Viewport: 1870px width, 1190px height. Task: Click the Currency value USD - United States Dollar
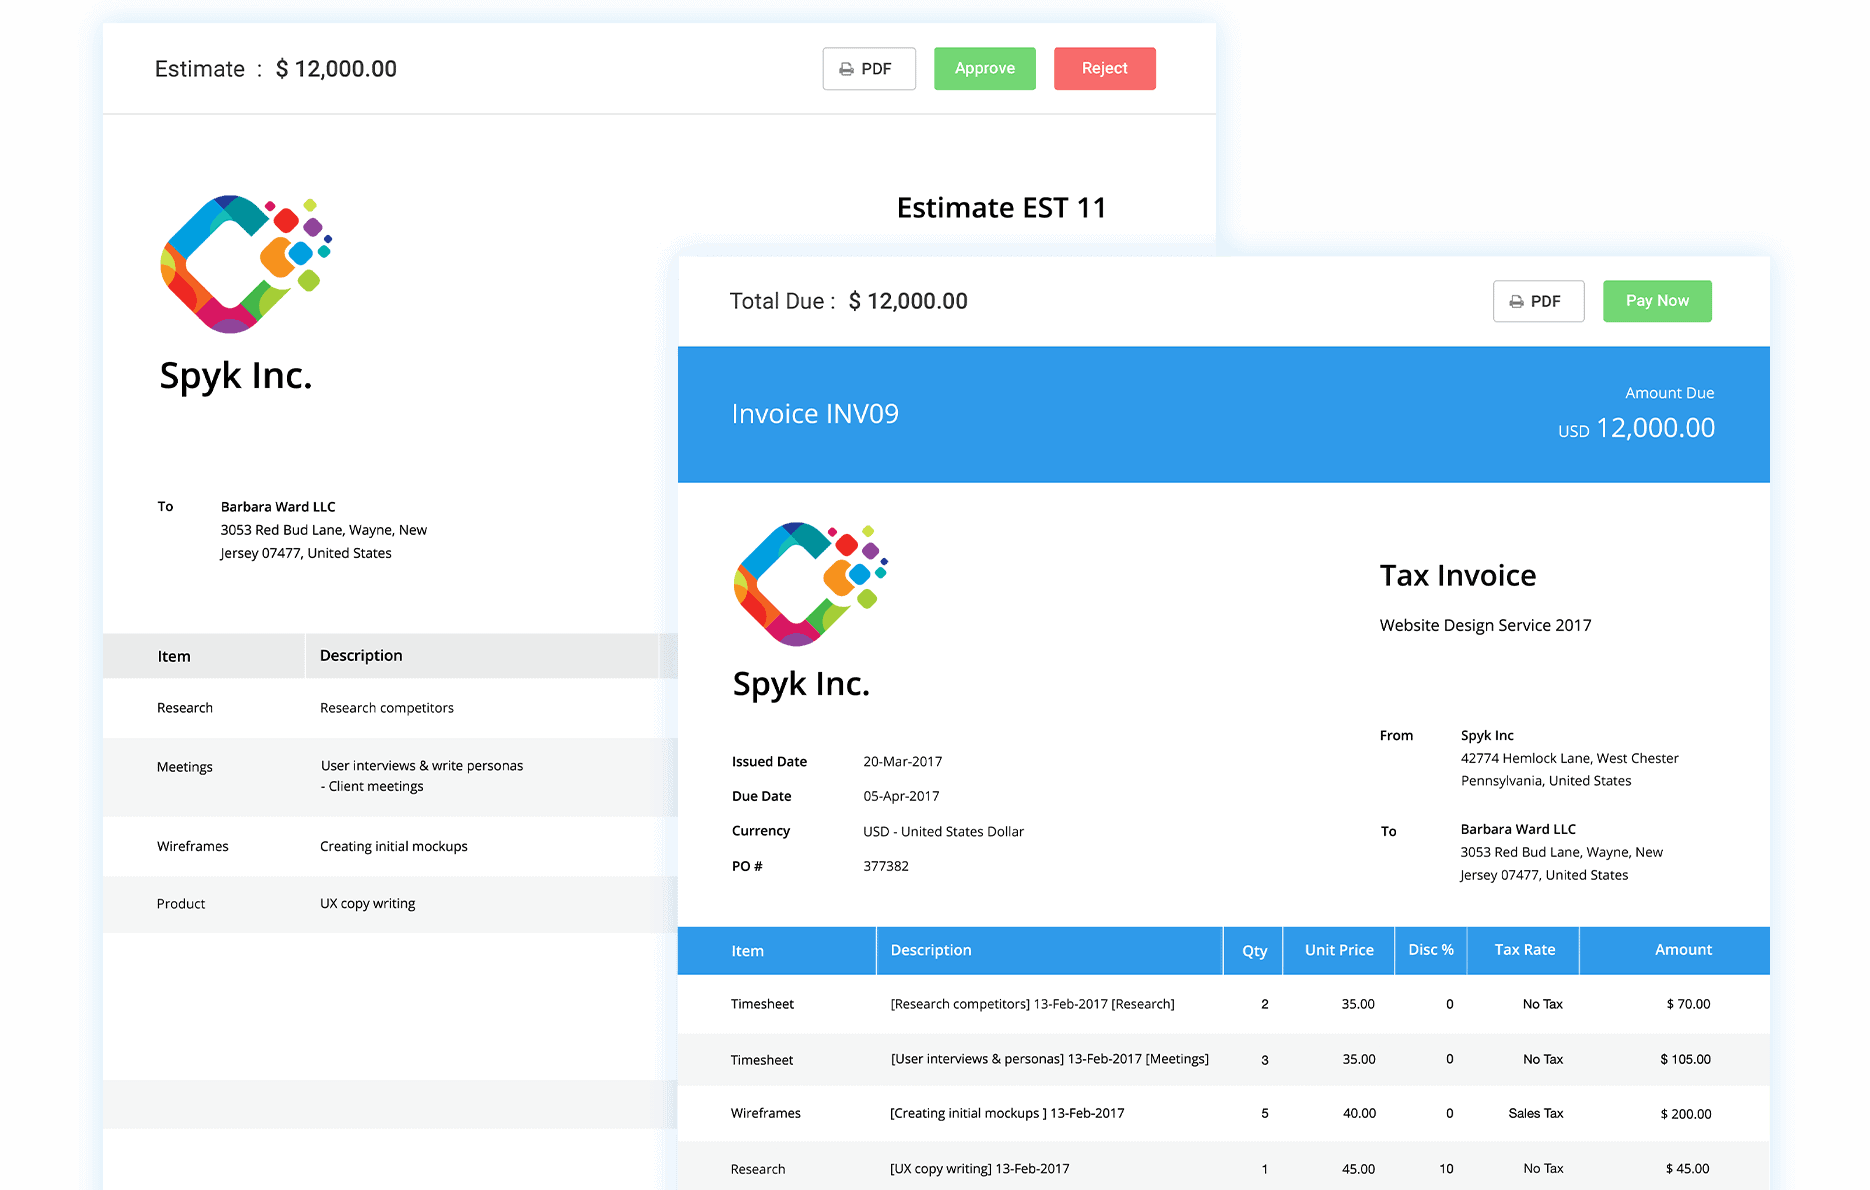pos(943,832)
